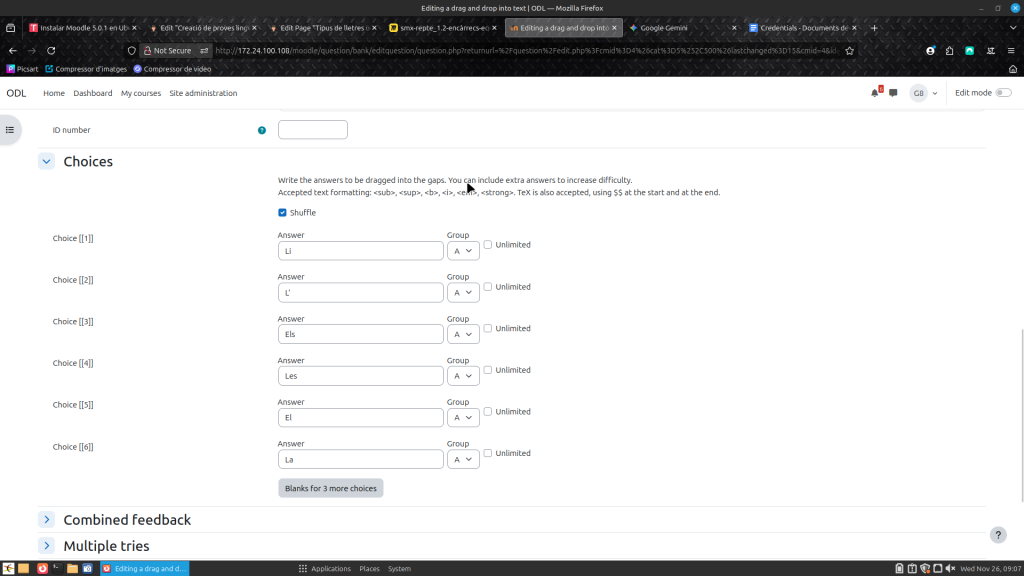Open Group dropdown for Choice 2
This screenshot has width=1024, height=576.
click(x=463, y=293)
